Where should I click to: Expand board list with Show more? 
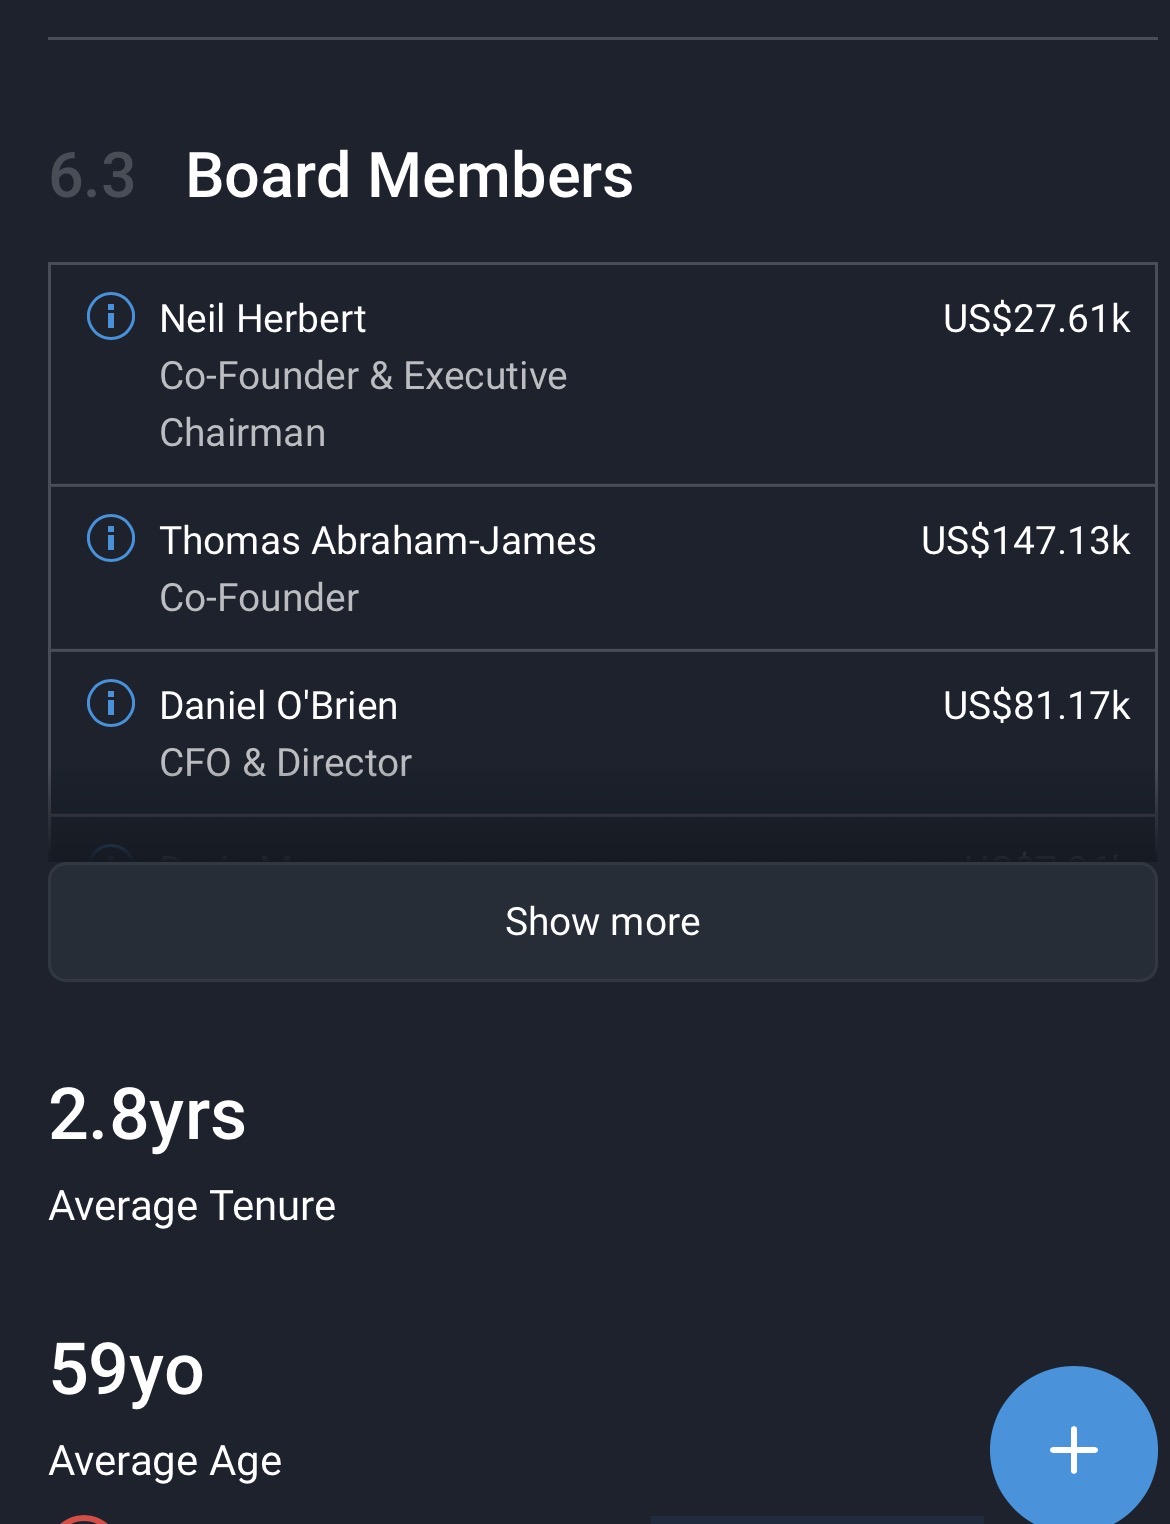(x=602, y=921)
